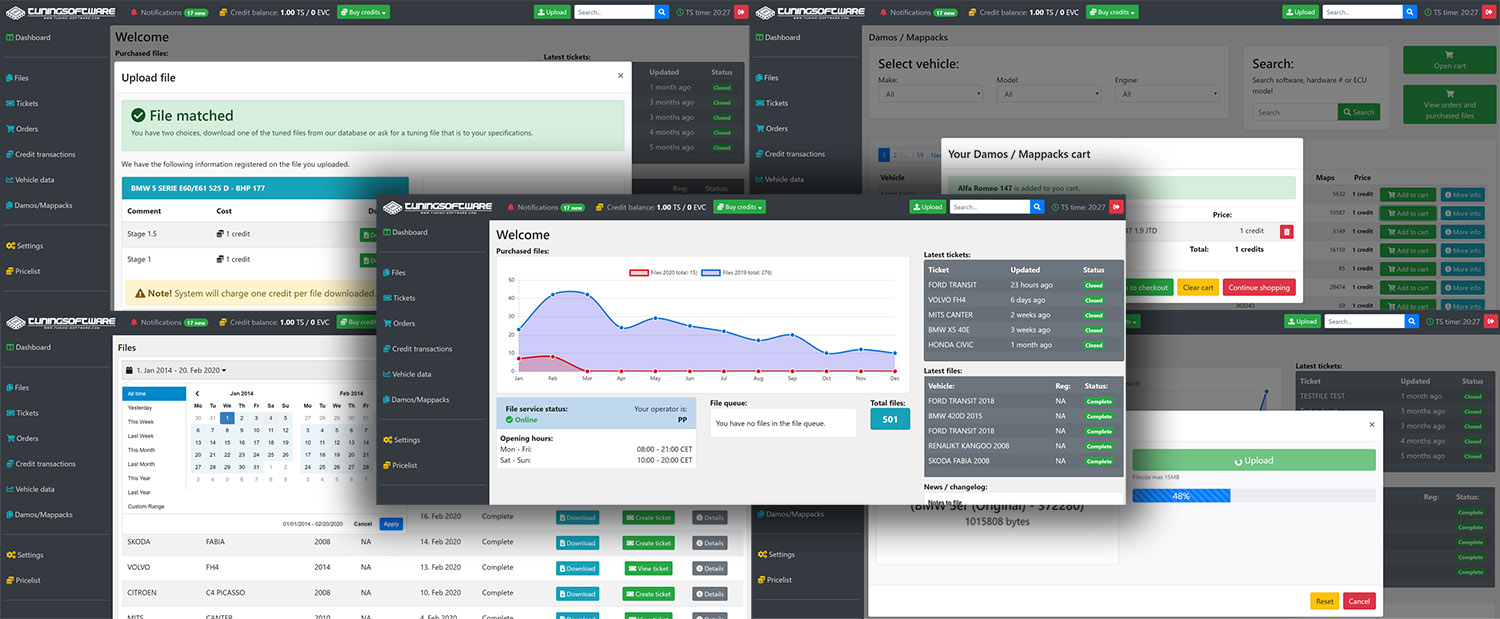Select January 1 in Files window calendar

tap(227, 418)
